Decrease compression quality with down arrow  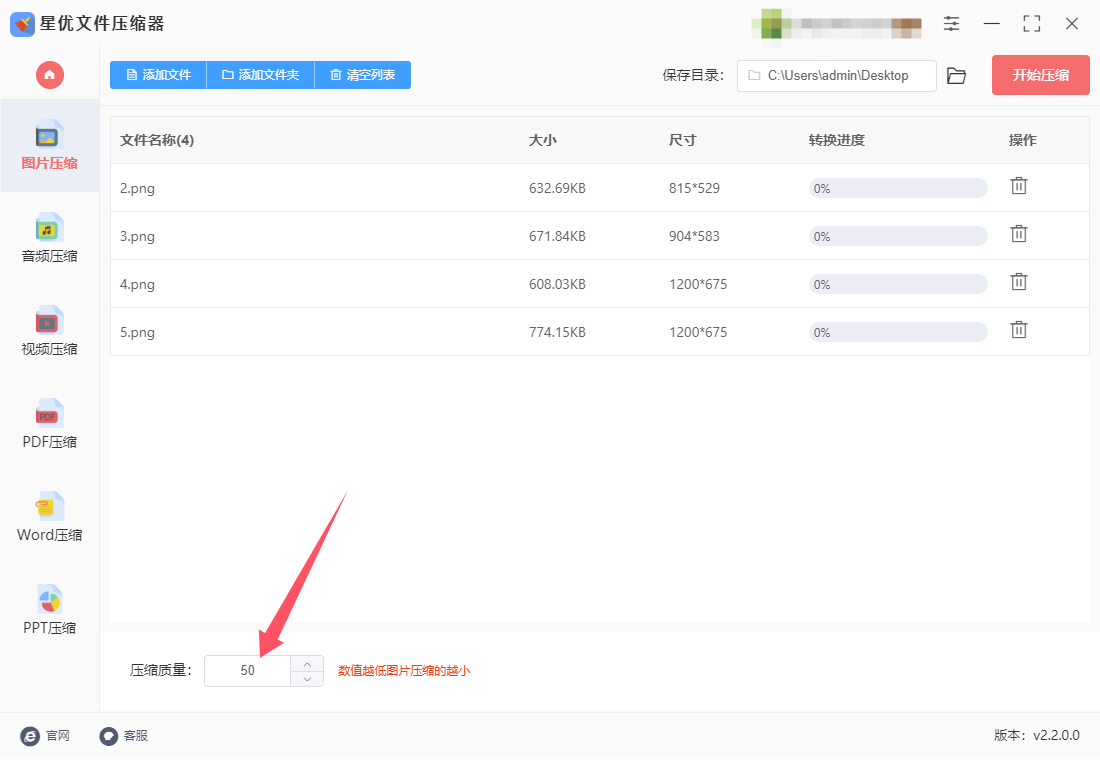click(x=307, y=679)
